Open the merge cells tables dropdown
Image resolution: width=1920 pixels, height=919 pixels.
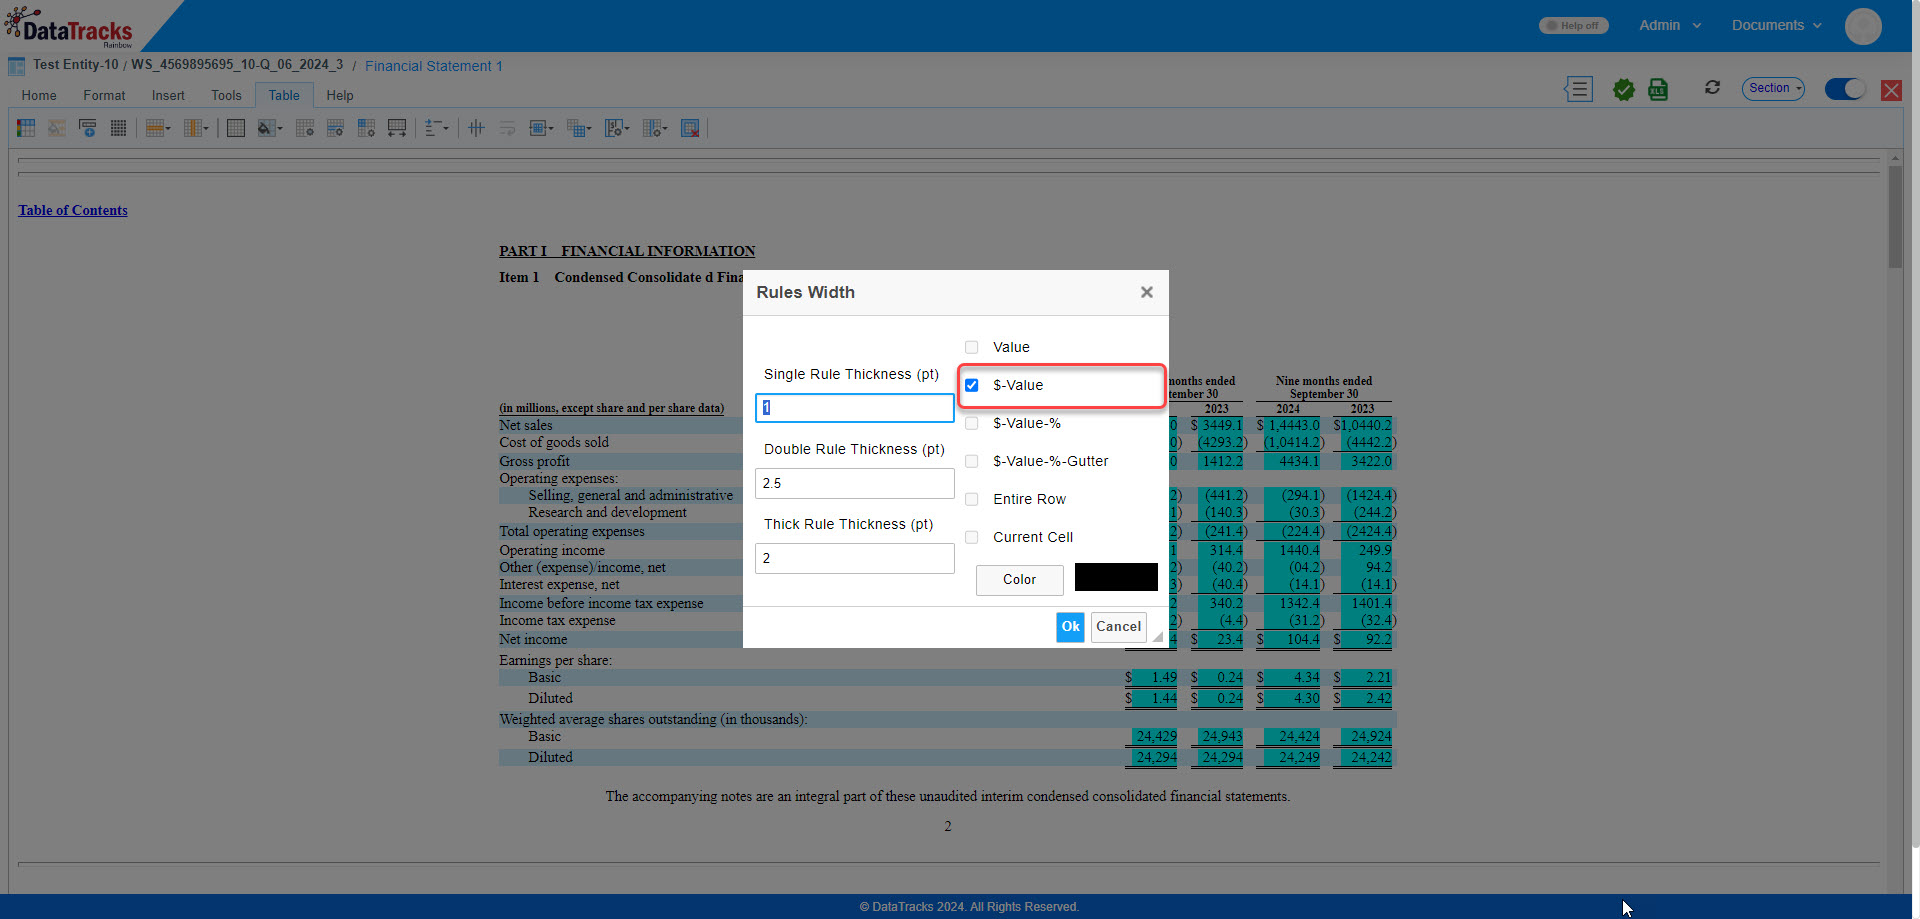pyautogui.click(x=579, y=128)
